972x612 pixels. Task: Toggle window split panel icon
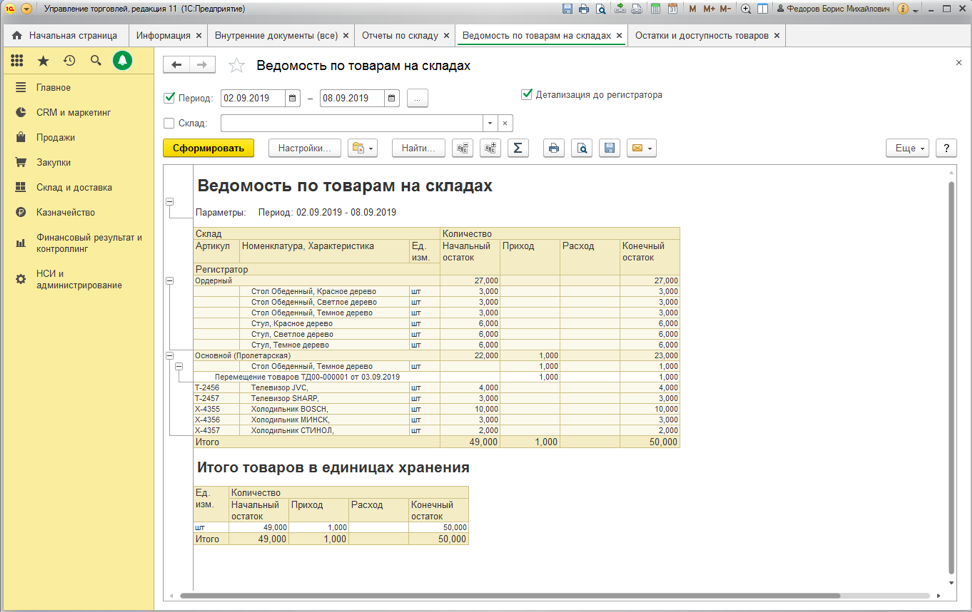762,9
